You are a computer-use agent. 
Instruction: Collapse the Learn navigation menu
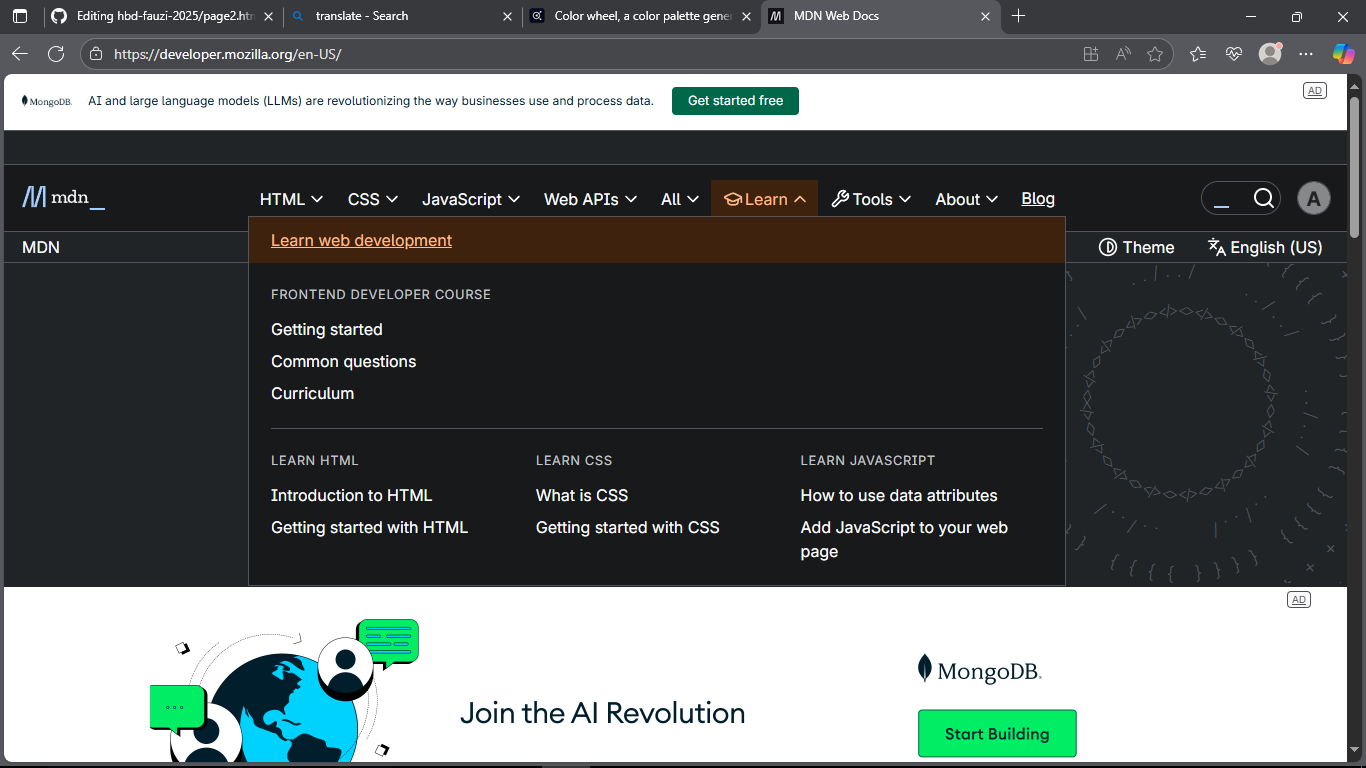pyautogui.click(x=765, y=199)
